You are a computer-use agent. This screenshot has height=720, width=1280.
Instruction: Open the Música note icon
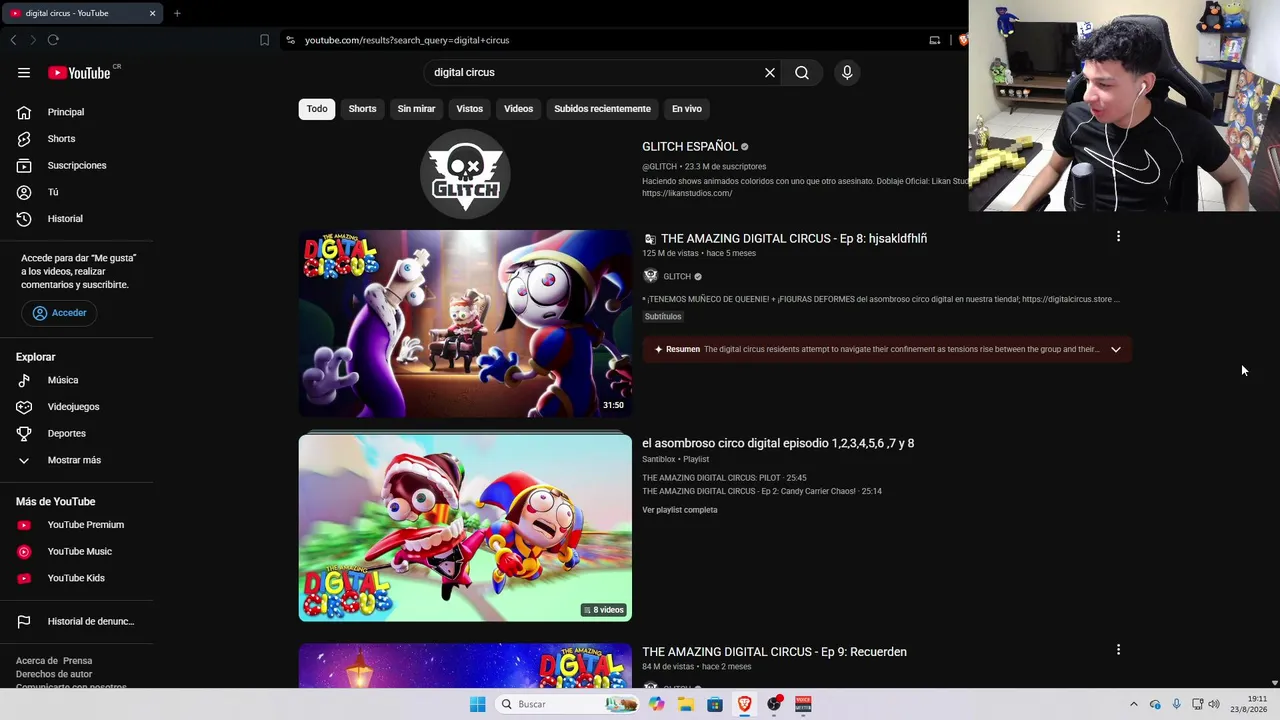24,380
